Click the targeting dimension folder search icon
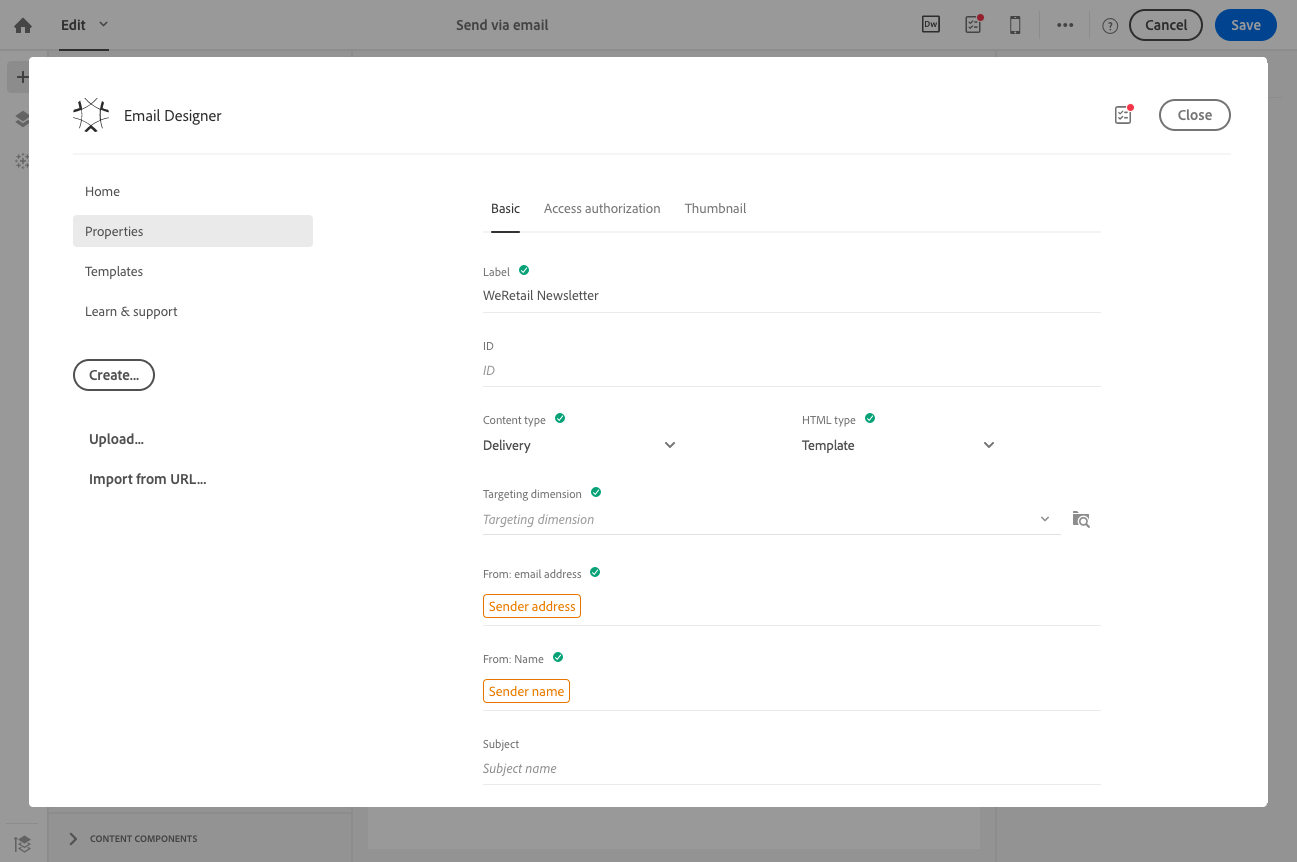The image size is (1297, 862). [x=1081, y=519]
